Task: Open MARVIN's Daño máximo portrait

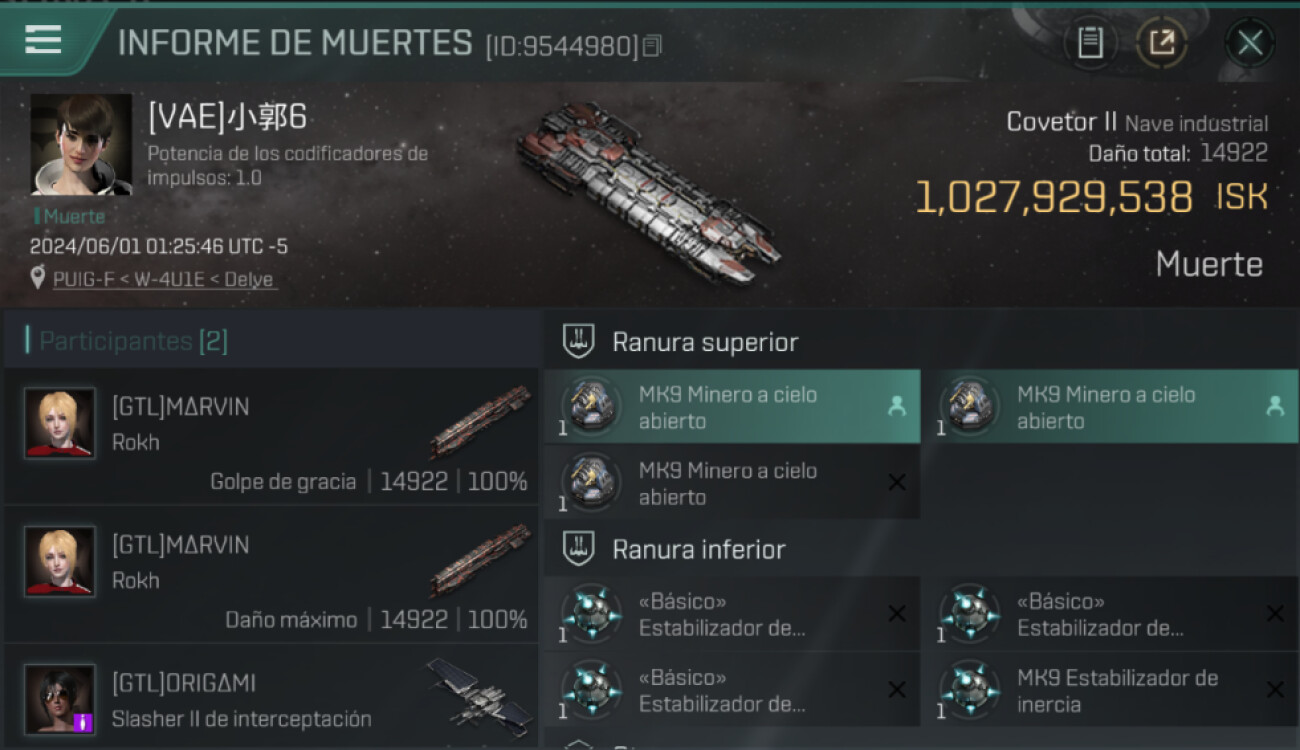Action: (x=60, y=561)
